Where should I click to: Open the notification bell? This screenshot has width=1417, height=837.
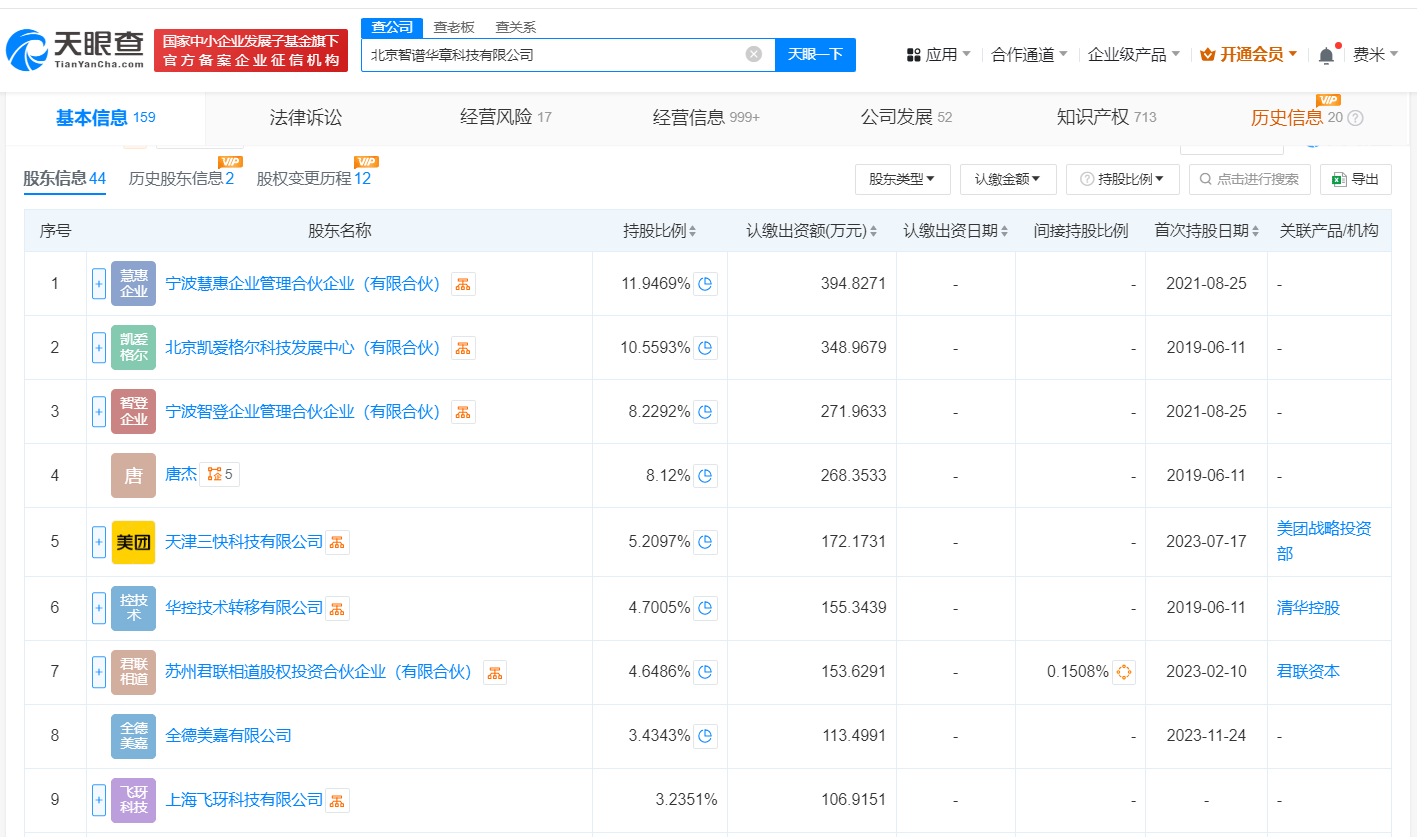(x=1326, y=55)
